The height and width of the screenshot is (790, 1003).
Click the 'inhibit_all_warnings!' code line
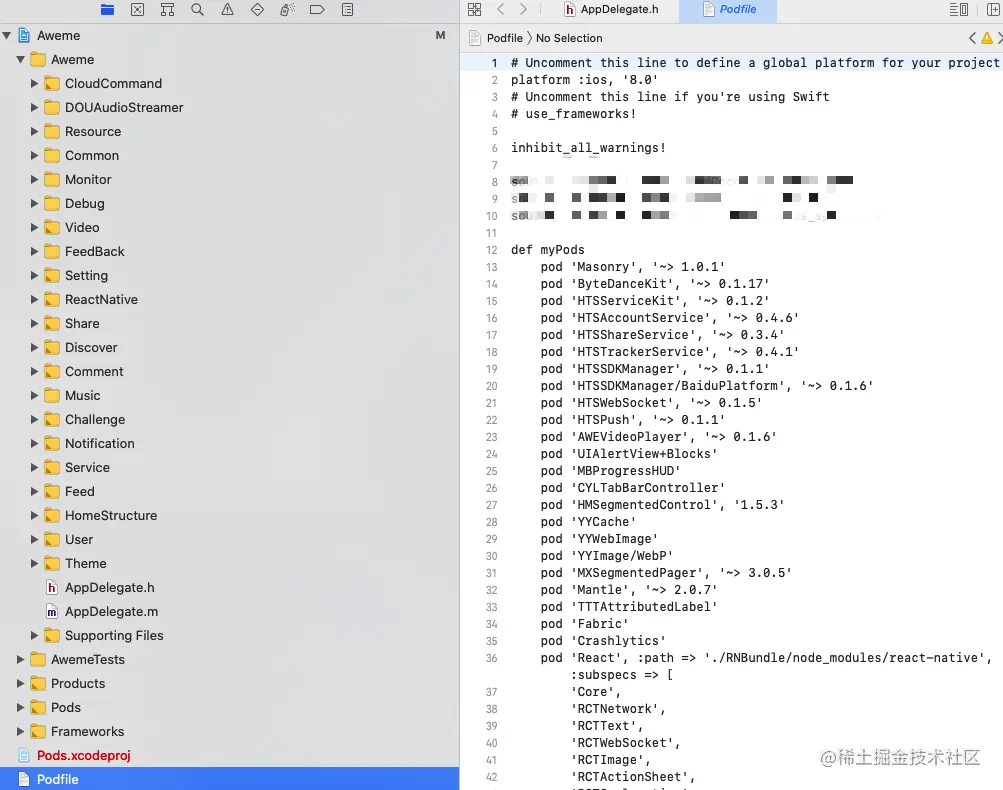(588, 148)
